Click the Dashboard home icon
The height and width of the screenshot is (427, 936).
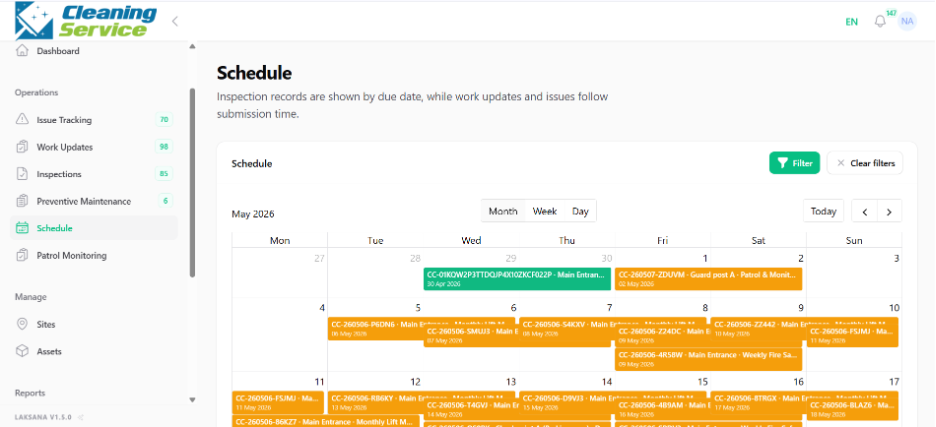pyautogui.click(x=22, y=51)
